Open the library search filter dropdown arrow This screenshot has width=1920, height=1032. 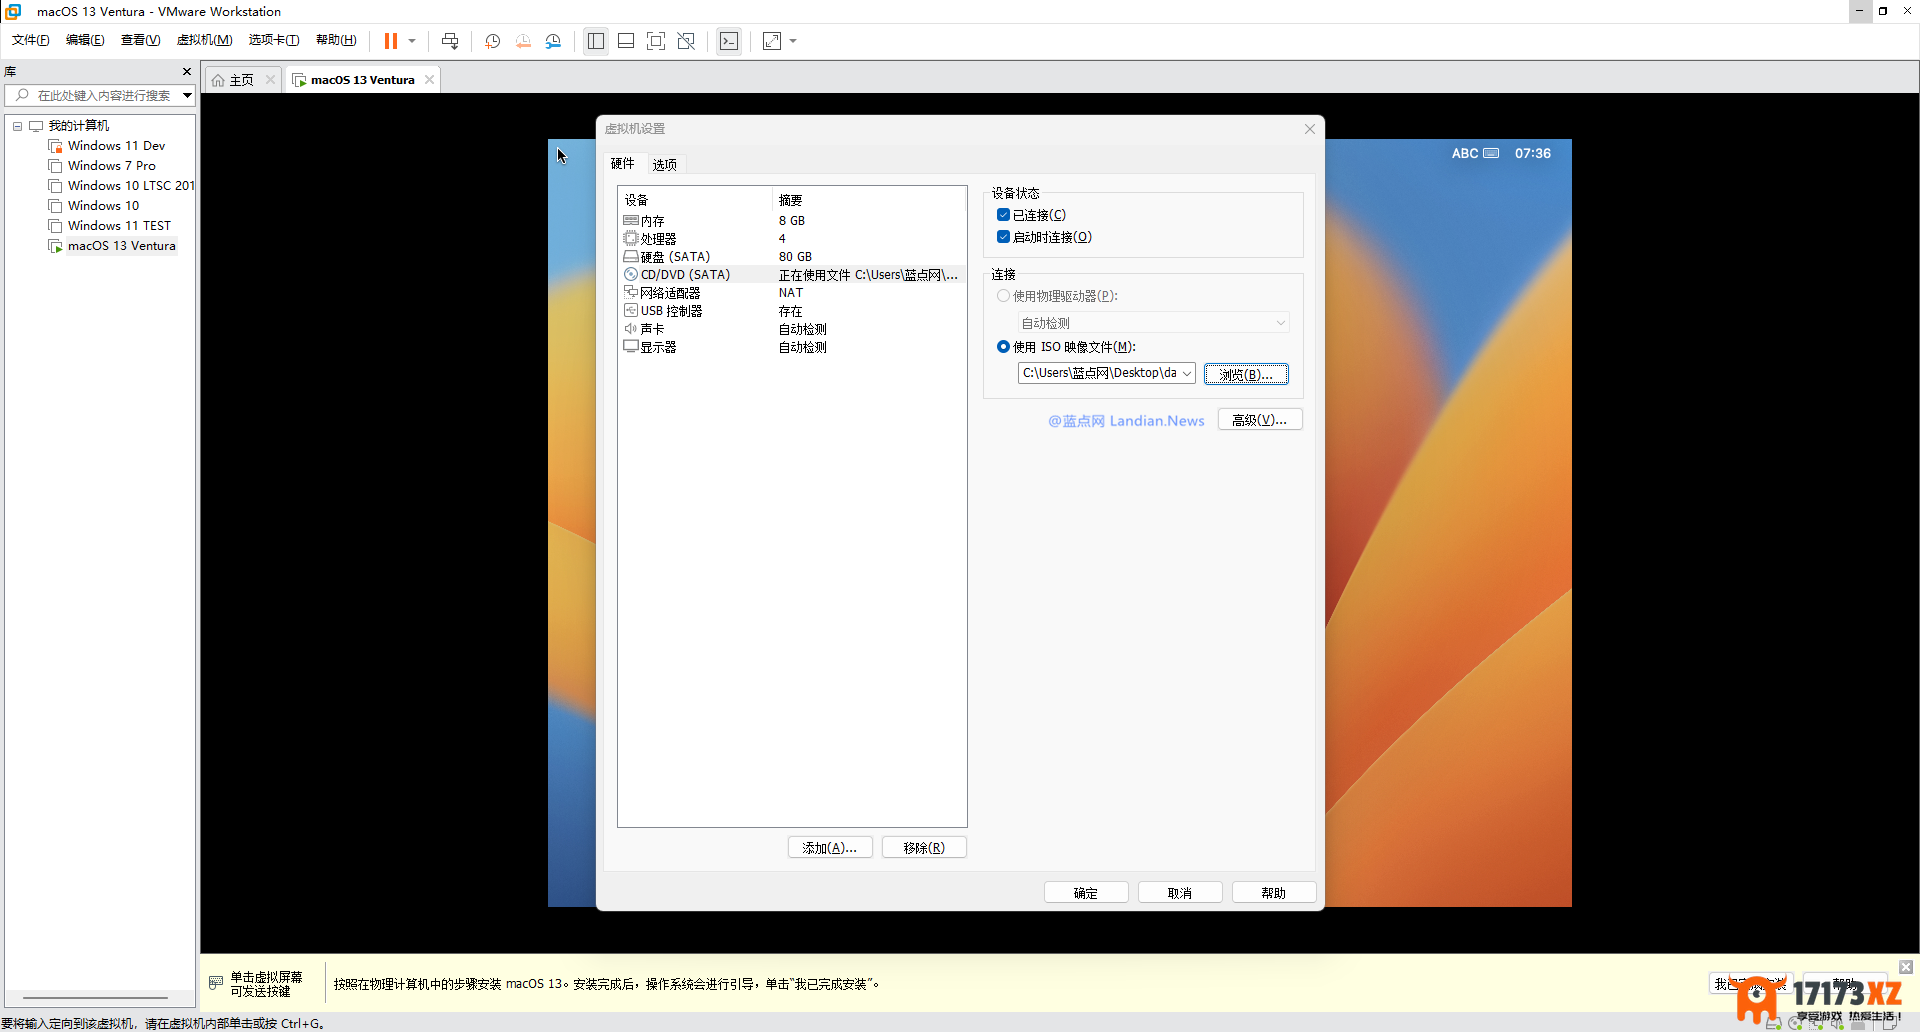187,95
